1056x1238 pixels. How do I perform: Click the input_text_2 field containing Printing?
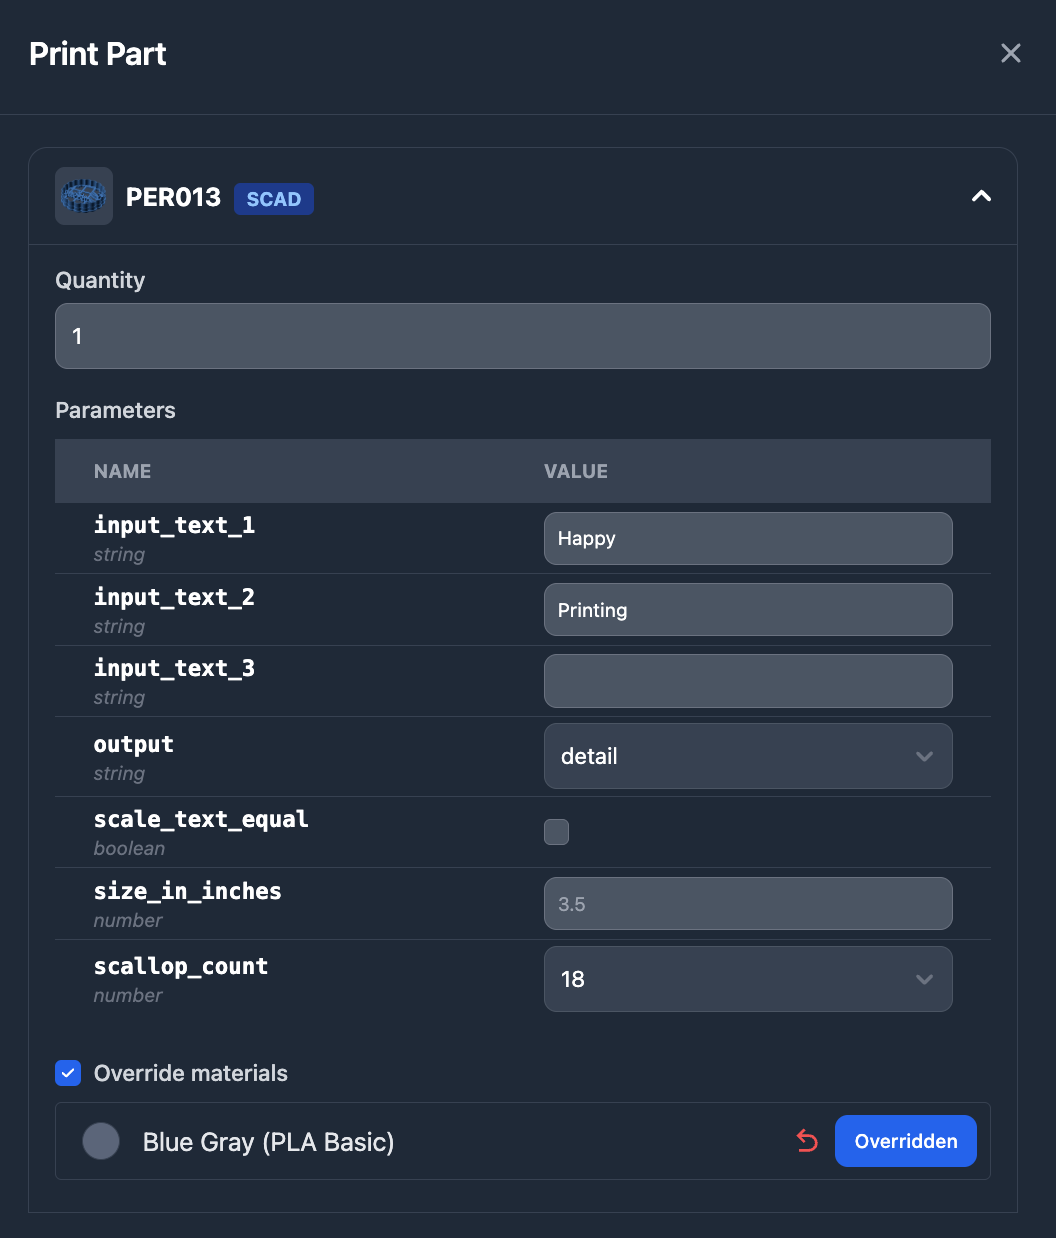coord(748,610)
